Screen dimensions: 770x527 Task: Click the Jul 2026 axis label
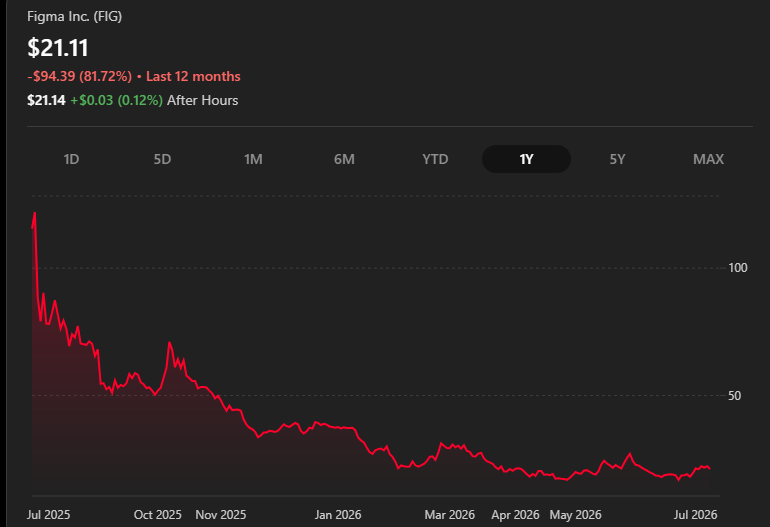pyautogui.click(x=695, y=515)
